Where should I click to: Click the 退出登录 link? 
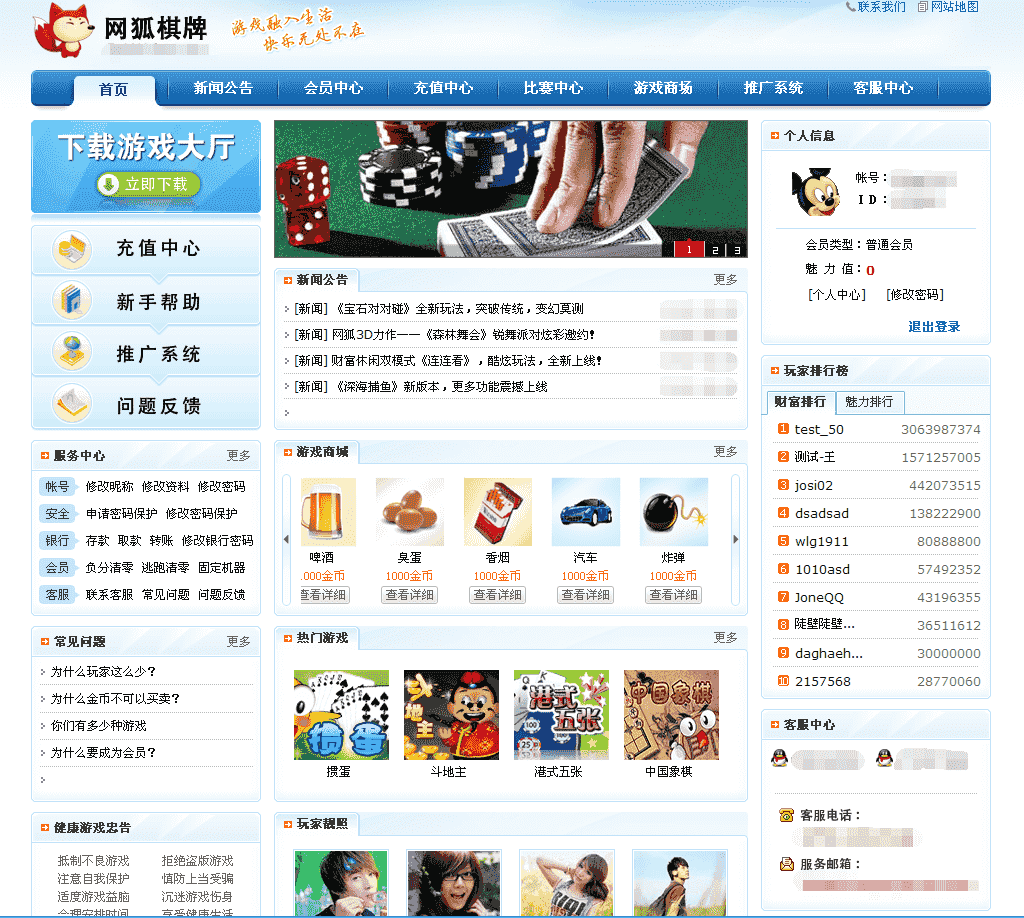tap(934, 327)
